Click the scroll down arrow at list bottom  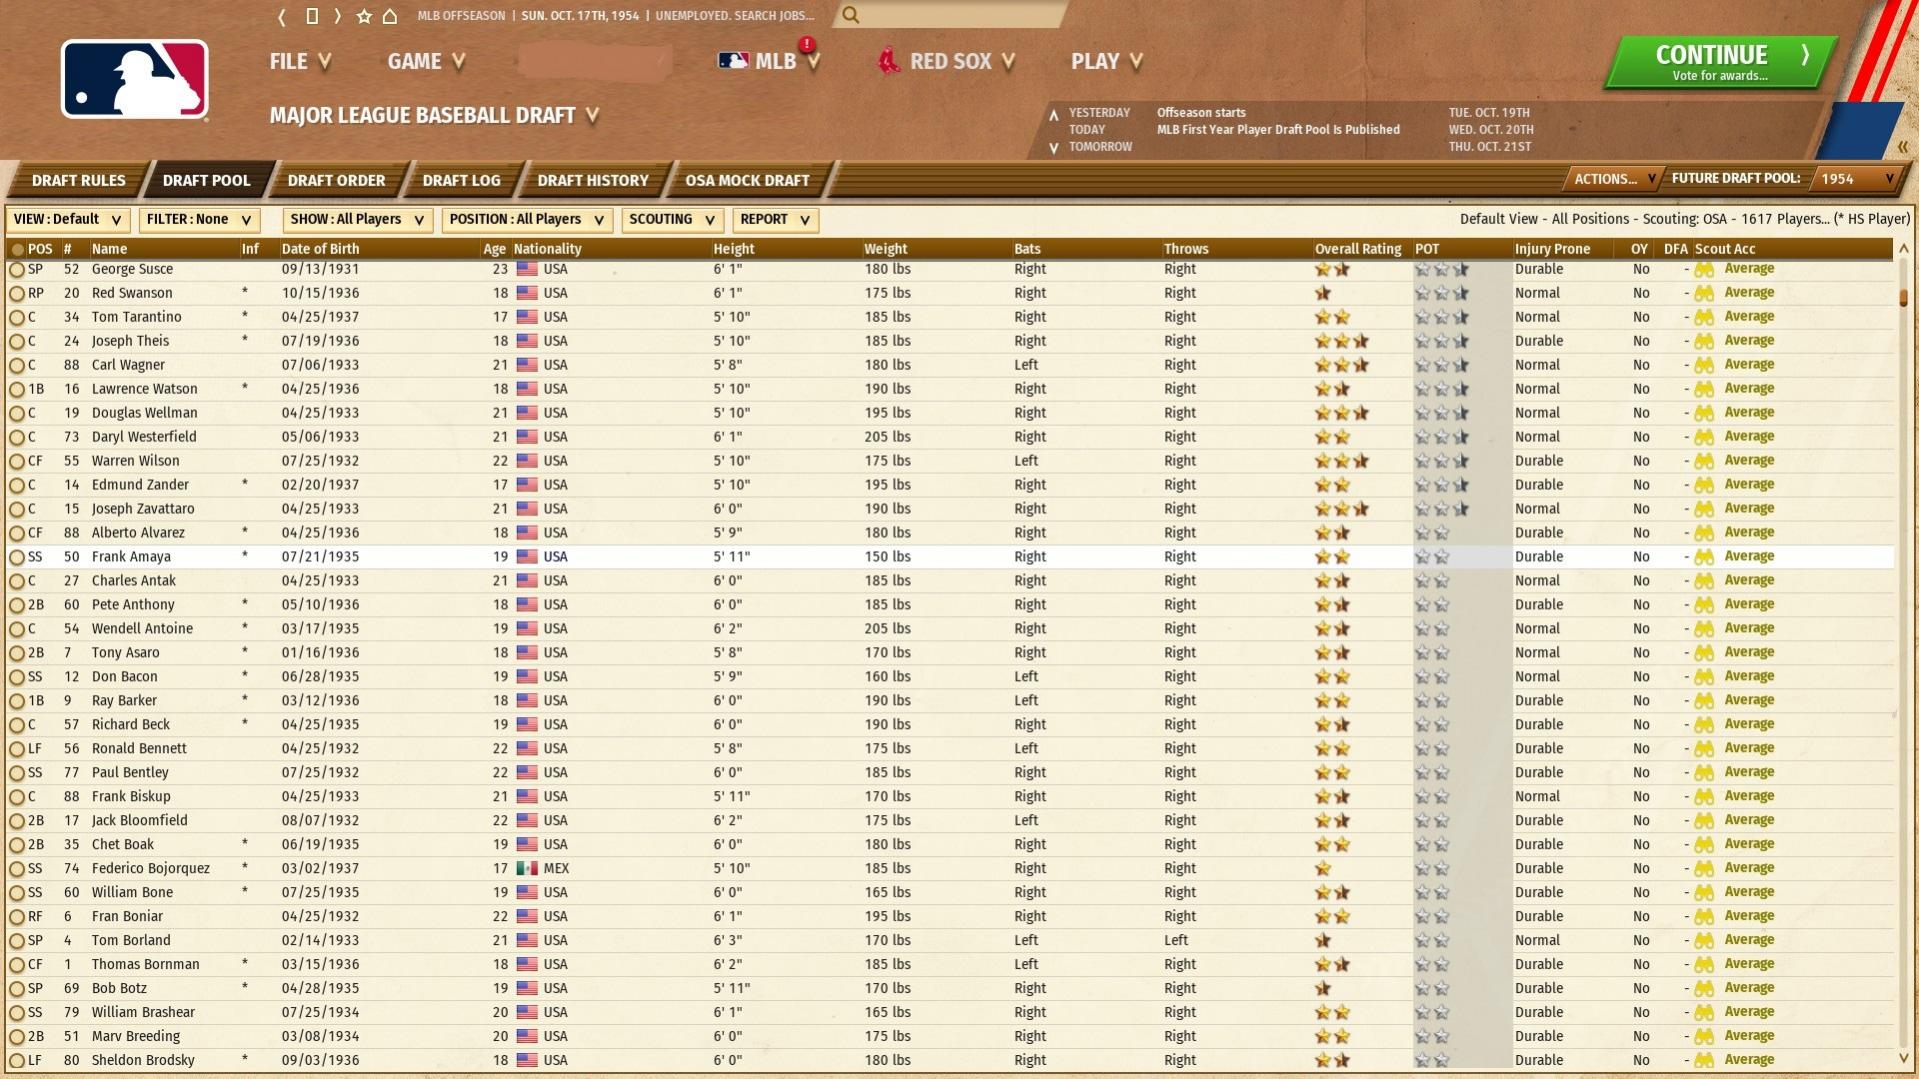point(1903,1058)
